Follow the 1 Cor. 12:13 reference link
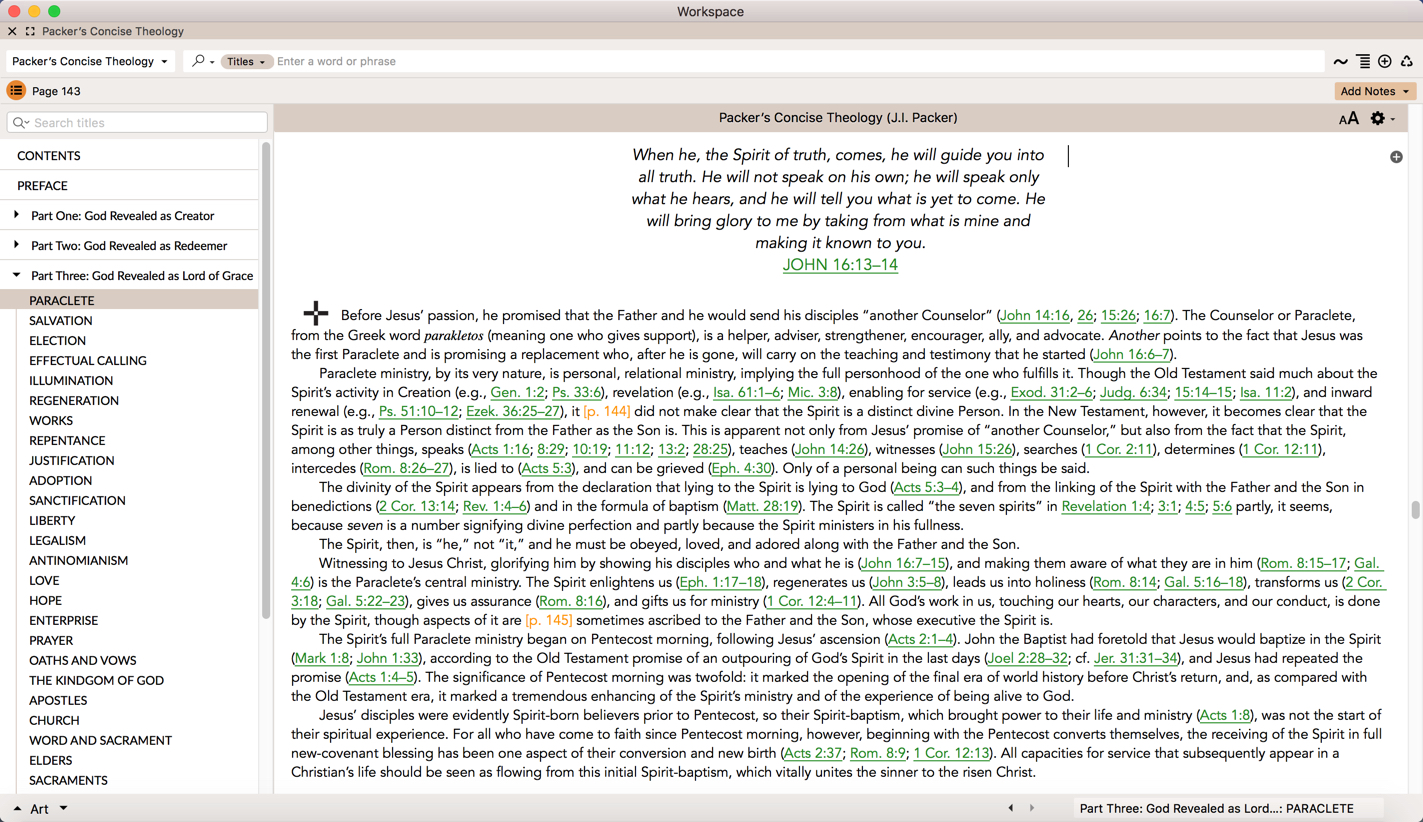The width and height of the screenshot is (1423, 822). 951,754
